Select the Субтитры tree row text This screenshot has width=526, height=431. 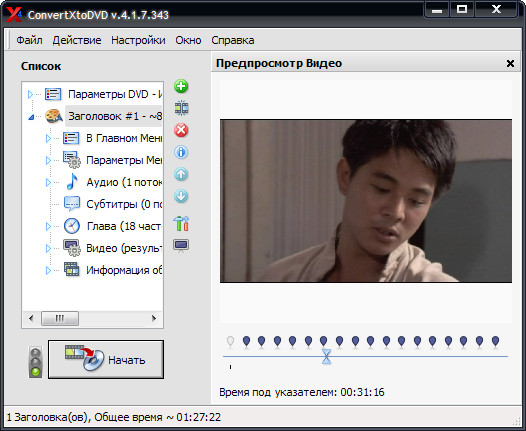click(124, 204)
